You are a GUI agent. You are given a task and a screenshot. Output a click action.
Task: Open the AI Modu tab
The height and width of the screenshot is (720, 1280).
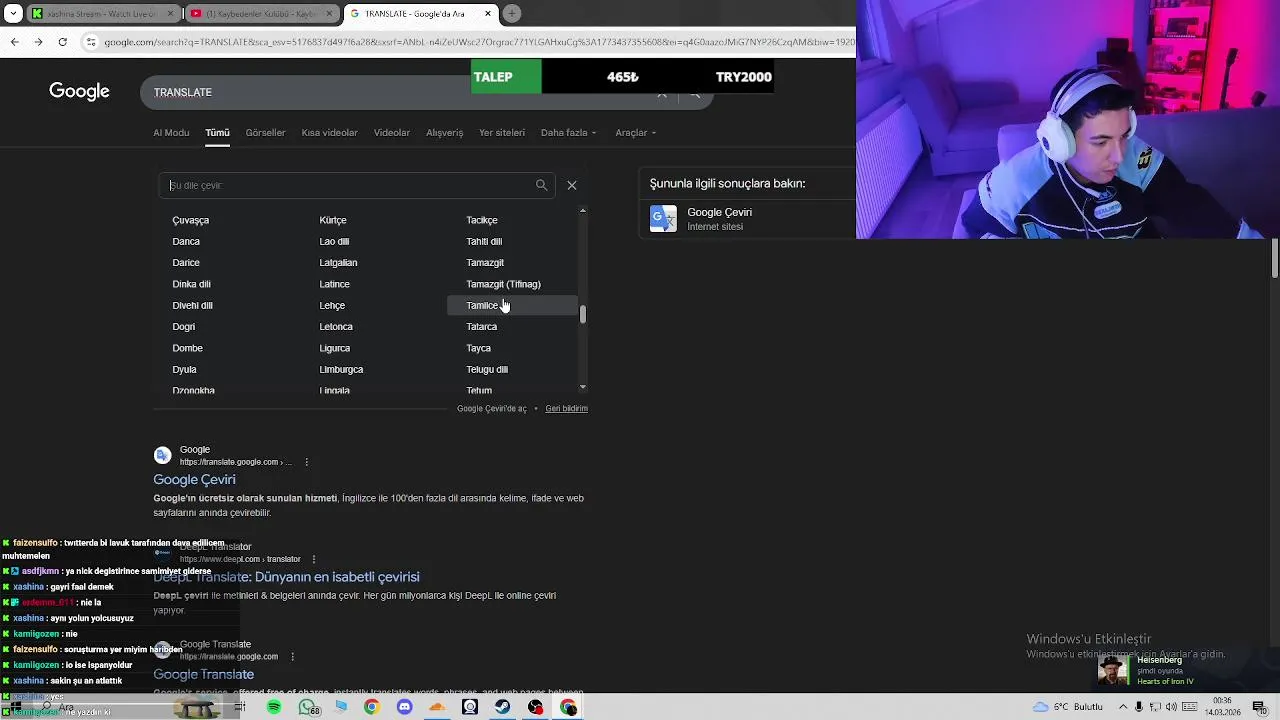171,133
